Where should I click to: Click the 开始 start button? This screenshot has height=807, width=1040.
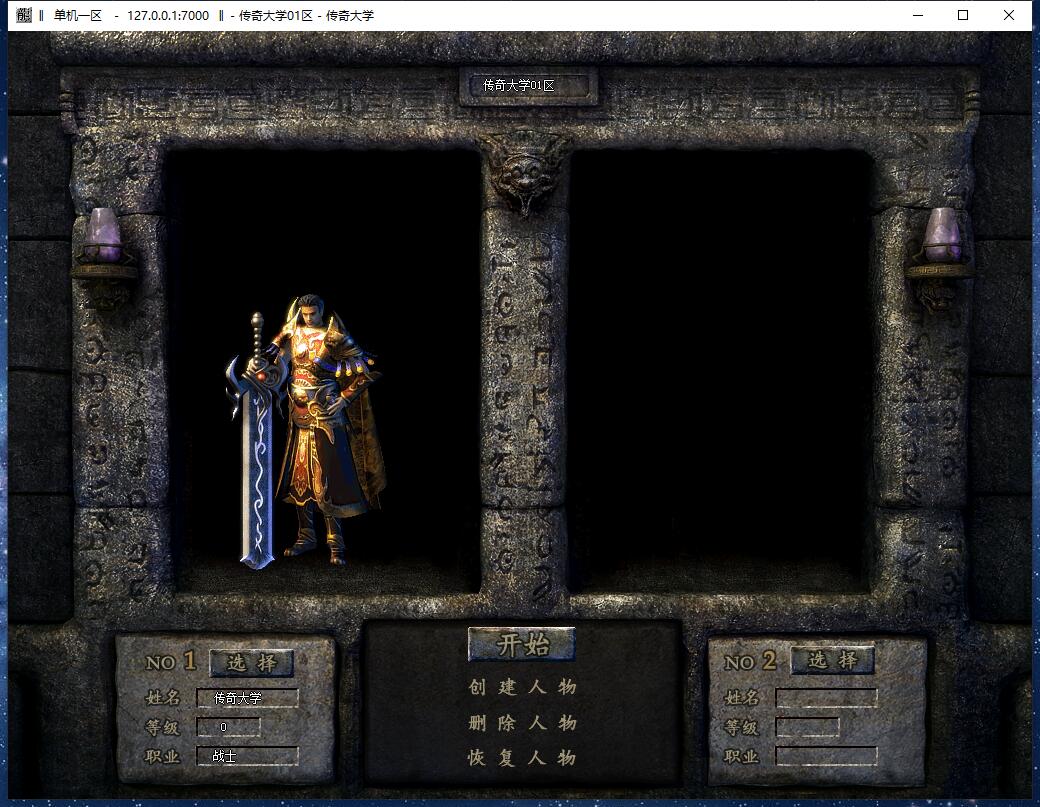click(521, 644)
